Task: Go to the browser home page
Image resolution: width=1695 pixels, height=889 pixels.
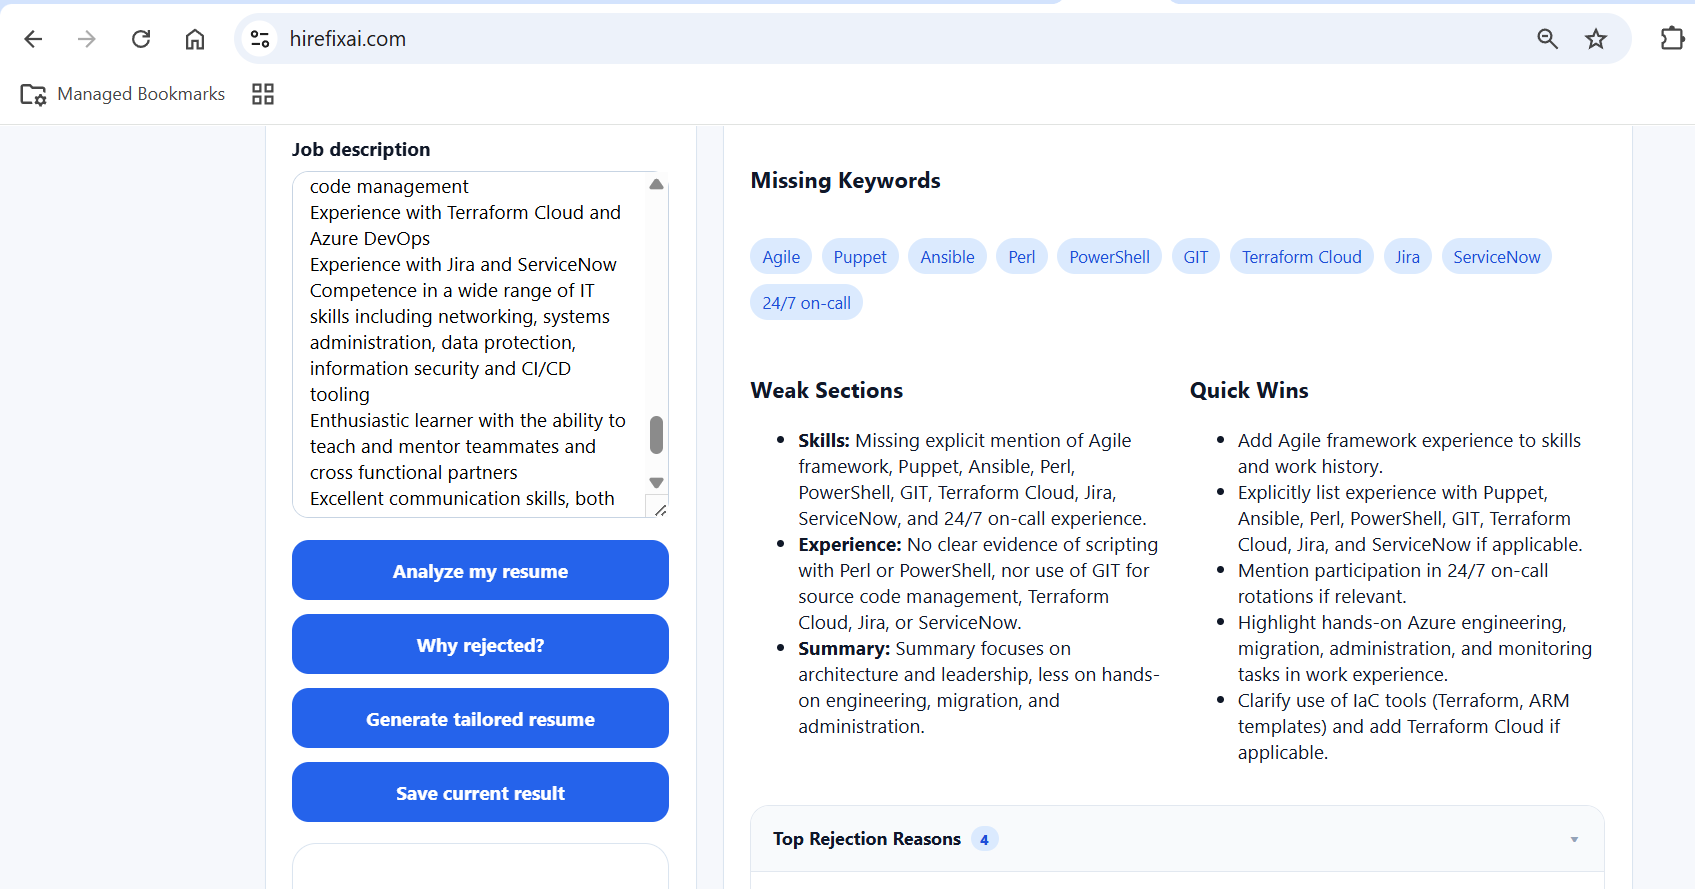Action: tap(195, 39)
